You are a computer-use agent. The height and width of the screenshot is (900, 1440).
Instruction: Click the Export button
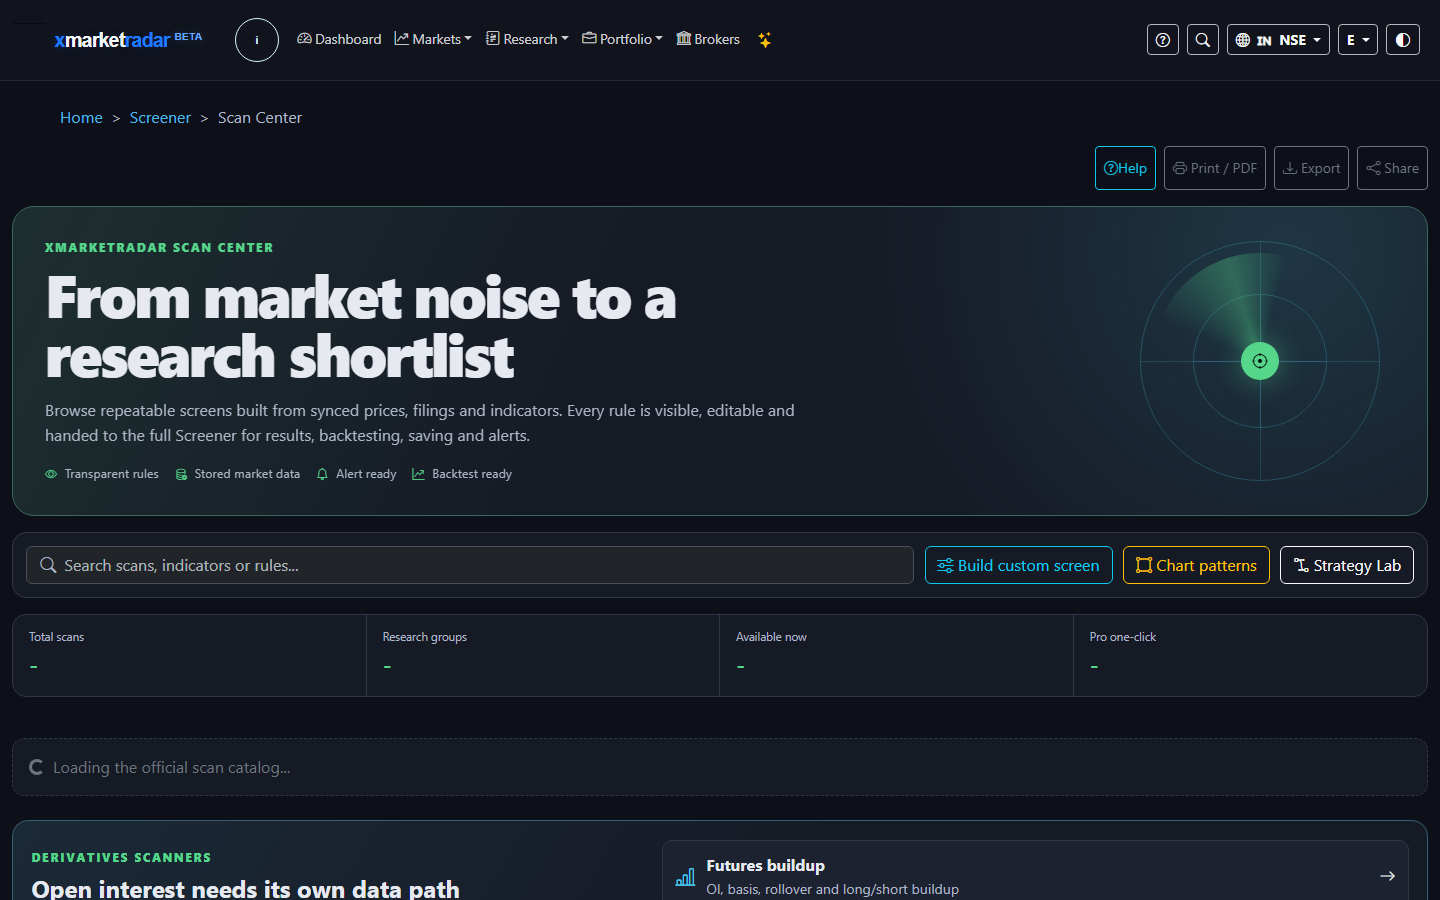1311,168
